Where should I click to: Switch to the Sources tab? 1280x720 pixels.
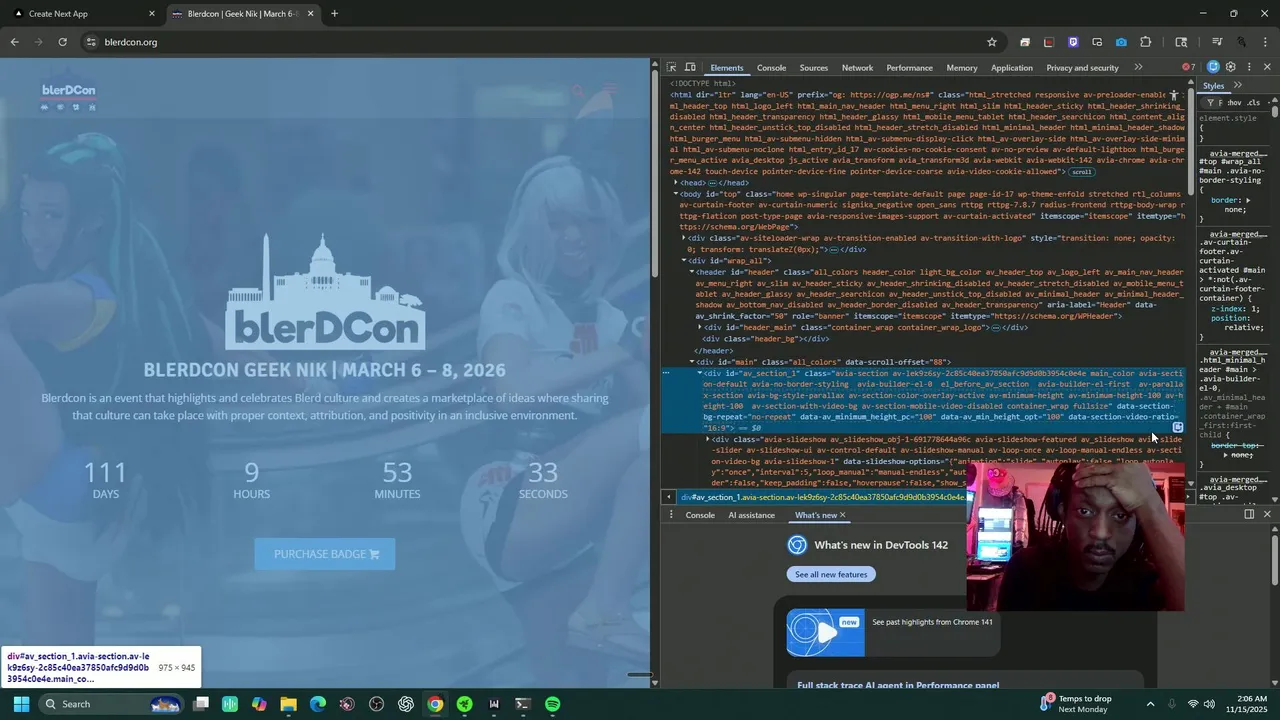pos(813,68)
